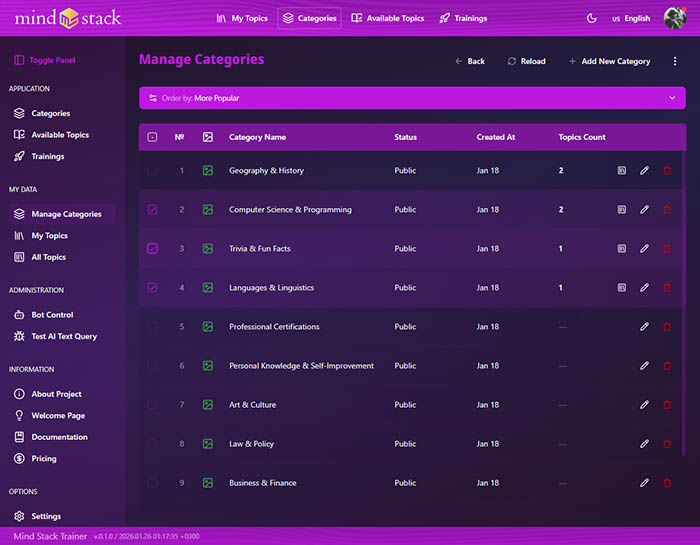Open the English language selector
Screen dimensions: 700x545
[x=631, y=18]
